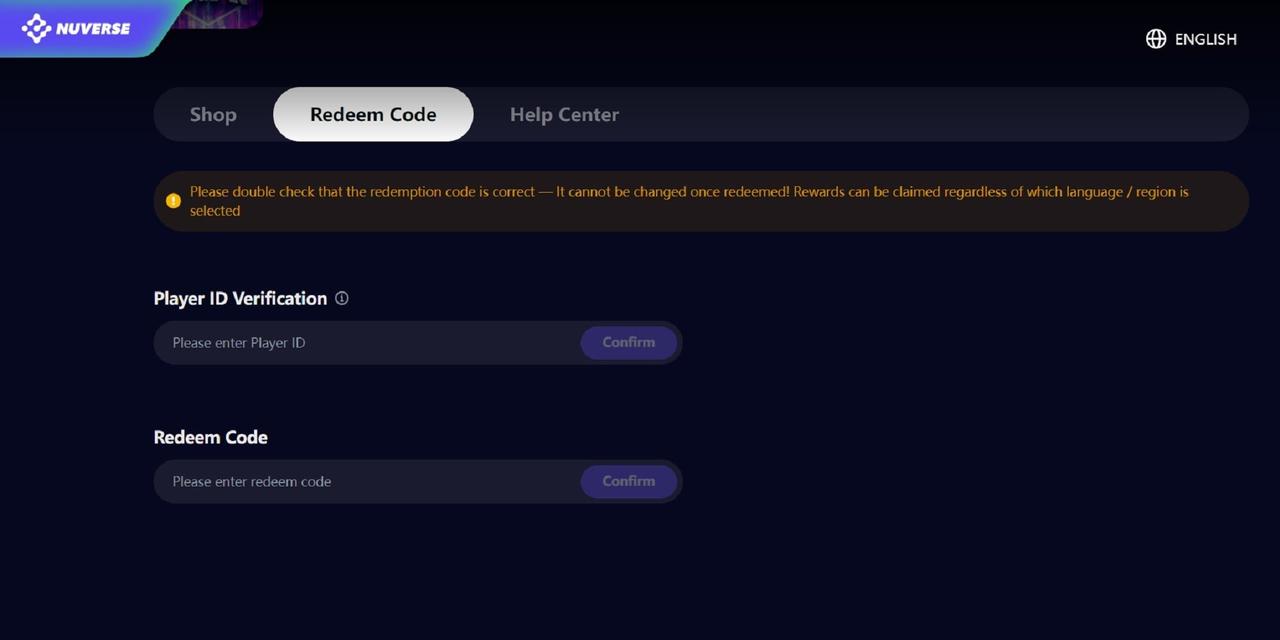Screen dimensions: 1280x640
Task: Confirm the entered redeem code
Action: pyautogui.click(x=629, y=481)
